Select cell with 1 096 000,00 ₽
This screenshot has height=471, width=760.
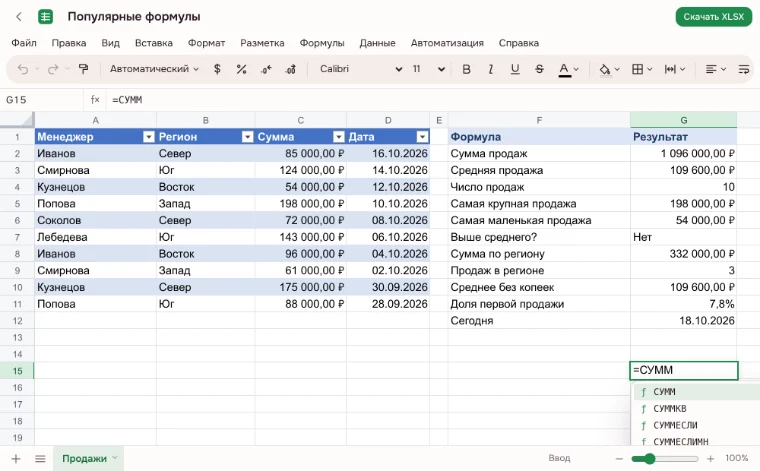(x=683, y=154)
